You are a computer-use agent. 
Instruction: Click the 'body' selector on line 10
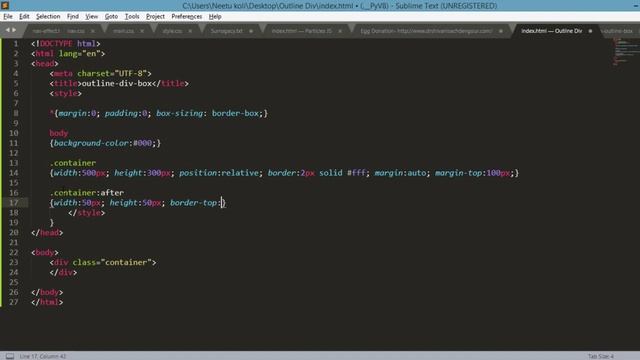[58, 133]
